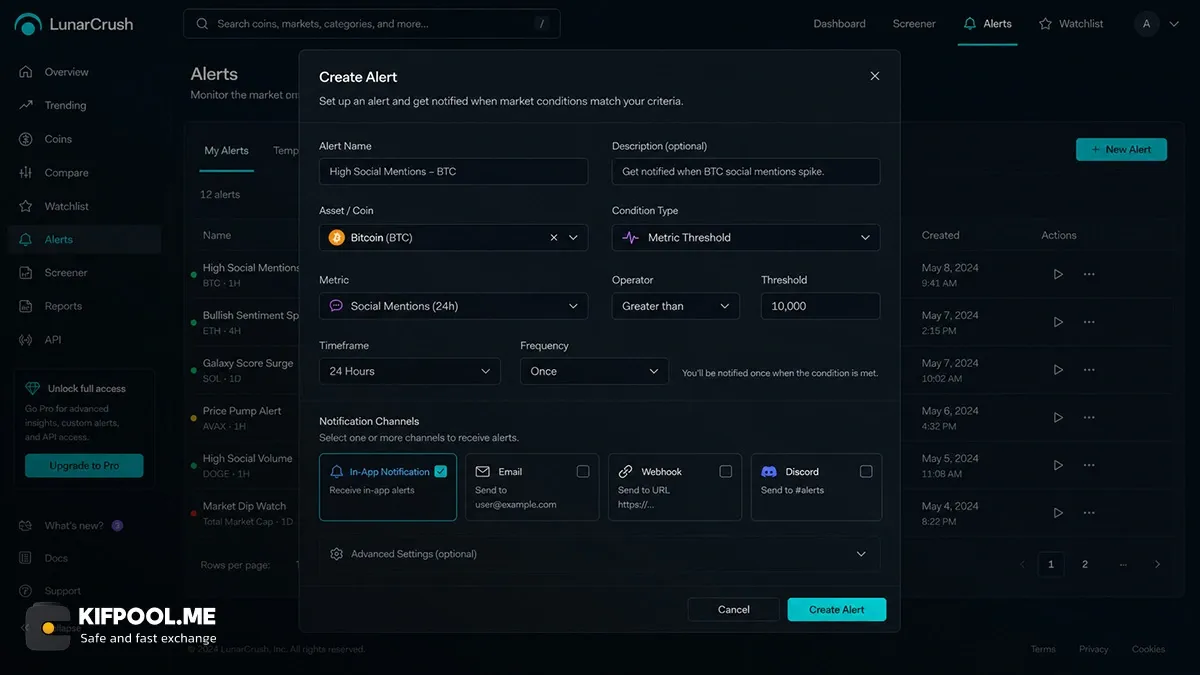The height and width of the screenshot is (675, 1200).
Task: Go to Coins in the sidebar
Action: click(x=58, y=139)
